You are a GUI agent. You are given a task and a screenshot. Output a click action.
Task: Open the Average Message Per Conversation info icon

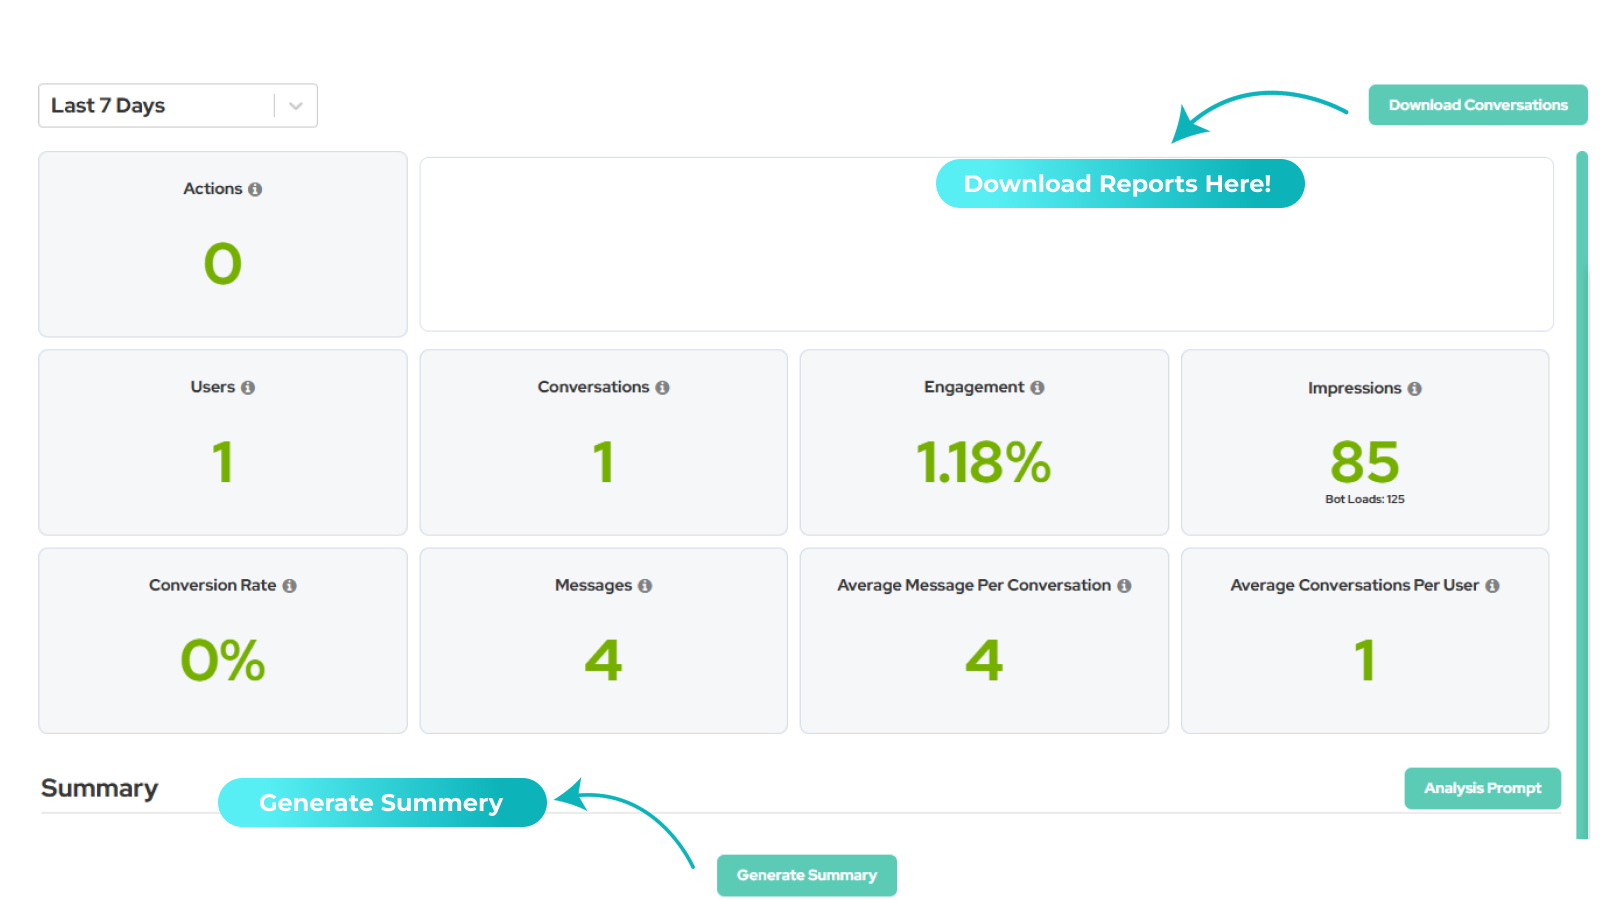[1126, 586]
